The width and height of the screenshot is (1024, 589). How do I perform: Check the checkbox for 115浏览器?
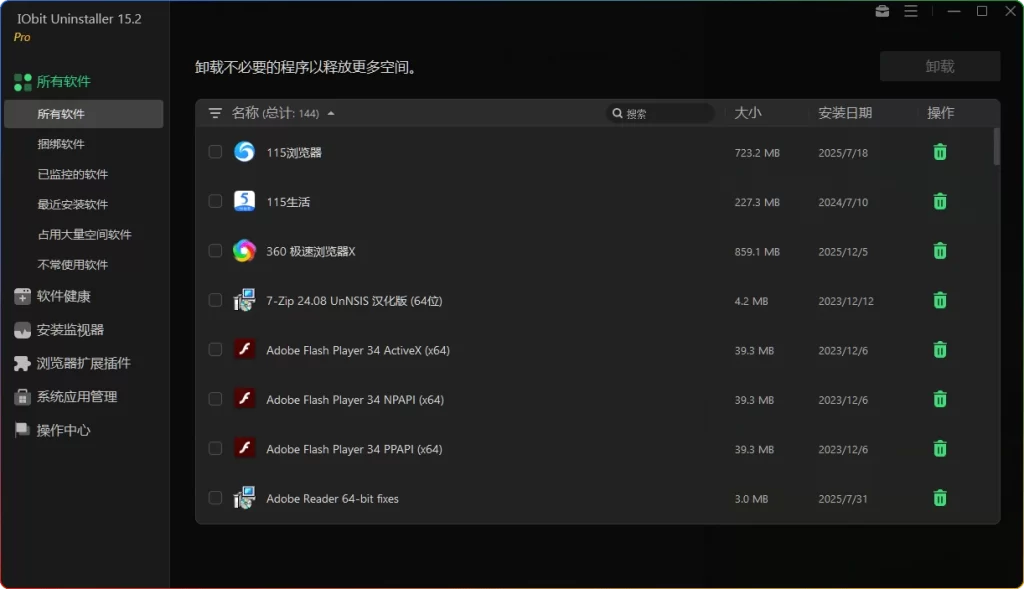point(215,152)
